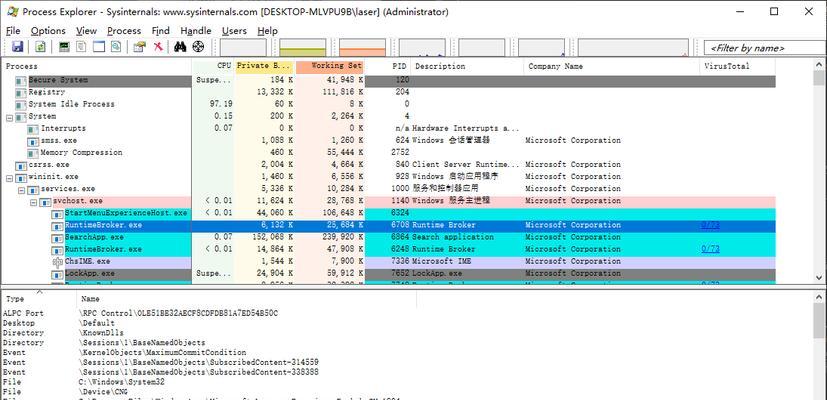The height and width of the screenshot is (400, 827).
Task: Click the Save toolbar icon
Action: [17, 47]
